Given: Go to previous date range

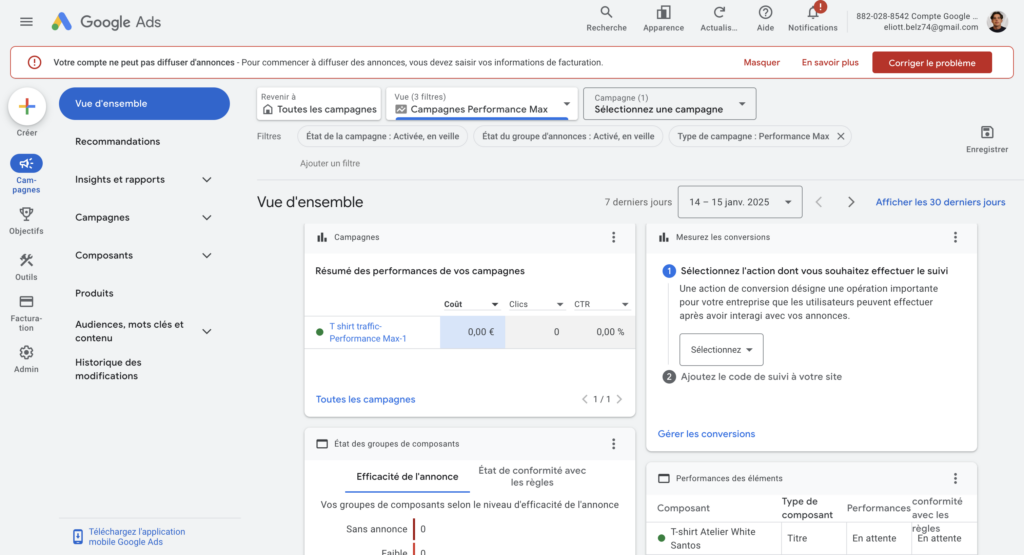Looking at the screenshot, I should click(x=819, y=202).
